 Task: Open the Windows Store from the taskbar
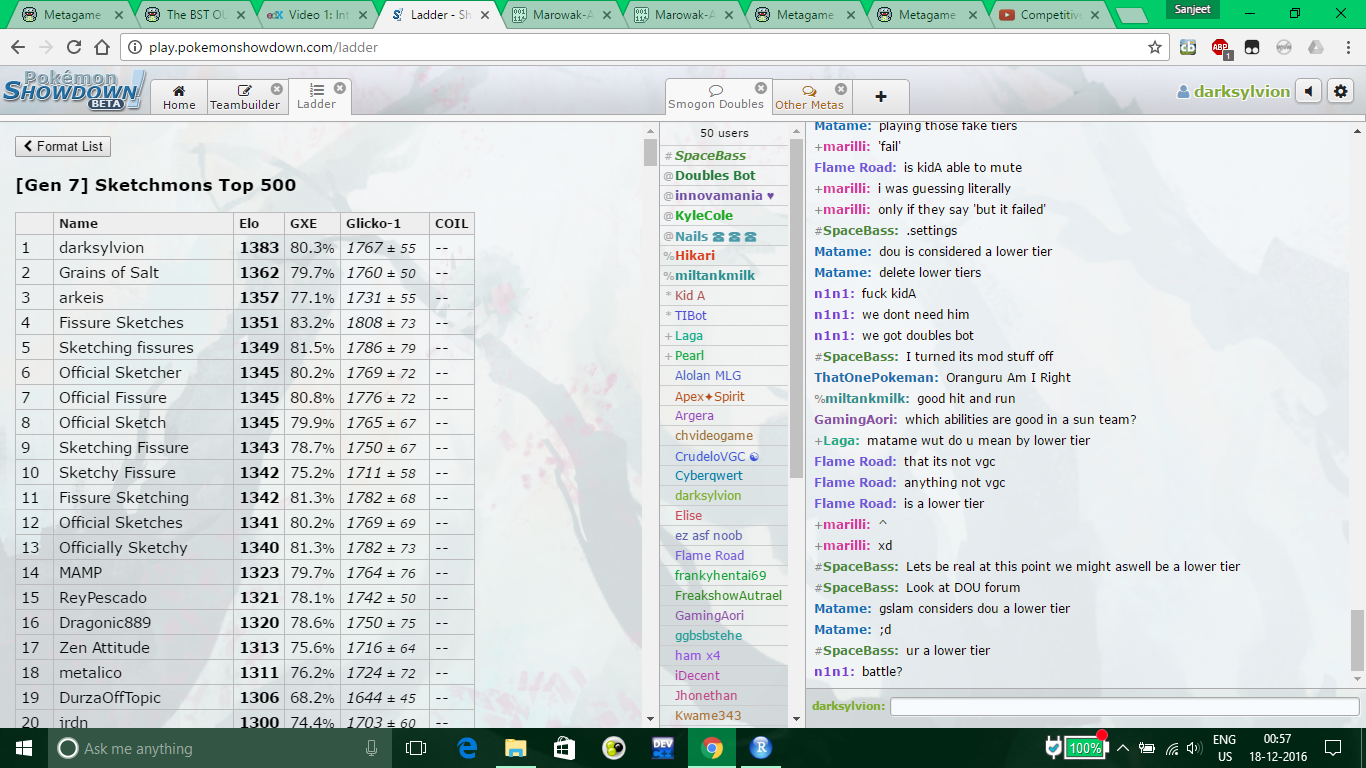565,748
